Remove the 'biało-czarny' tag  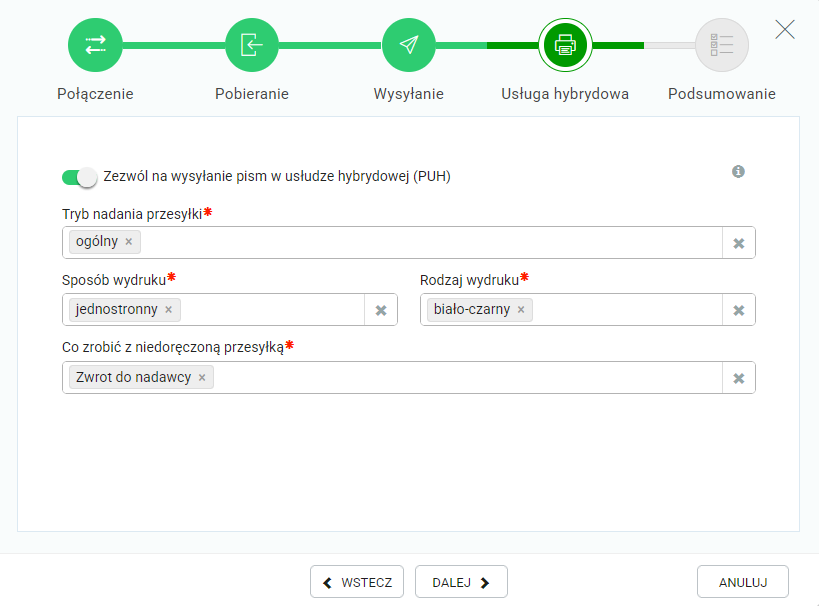[521, 310]
